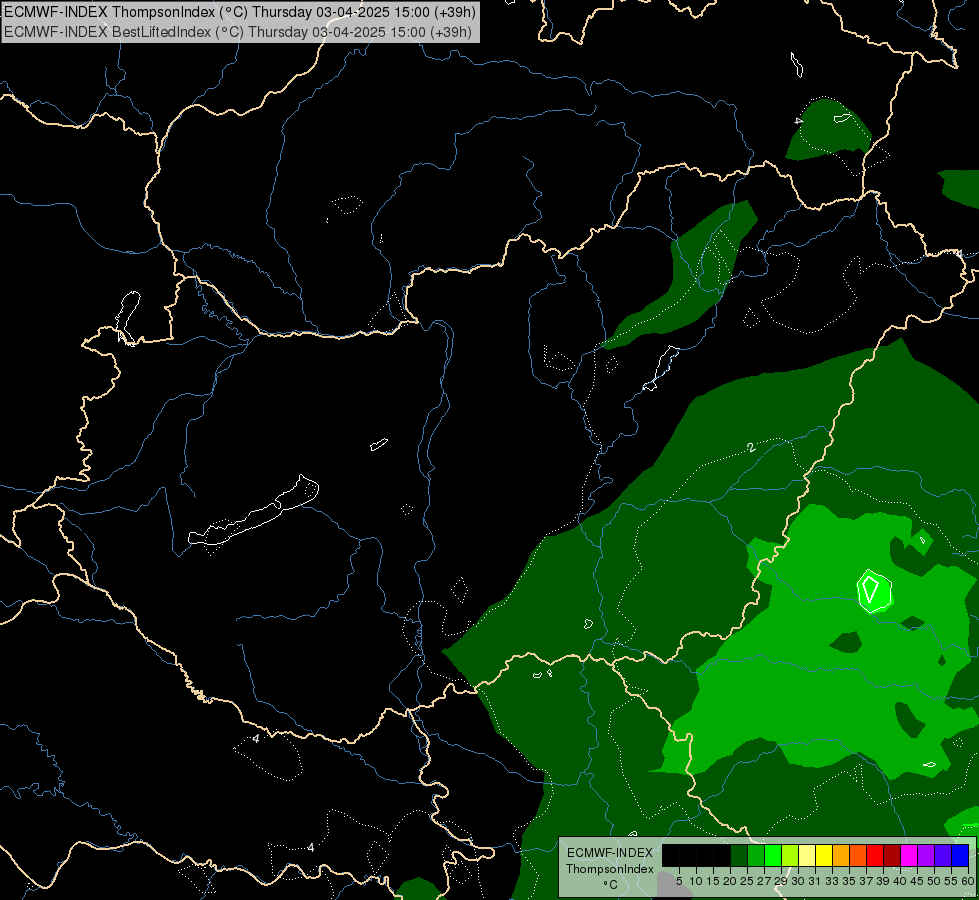Choose the bright red 37–39 legend swatch
The height and width of the screenshot is (900, 979).
(875, 855)
